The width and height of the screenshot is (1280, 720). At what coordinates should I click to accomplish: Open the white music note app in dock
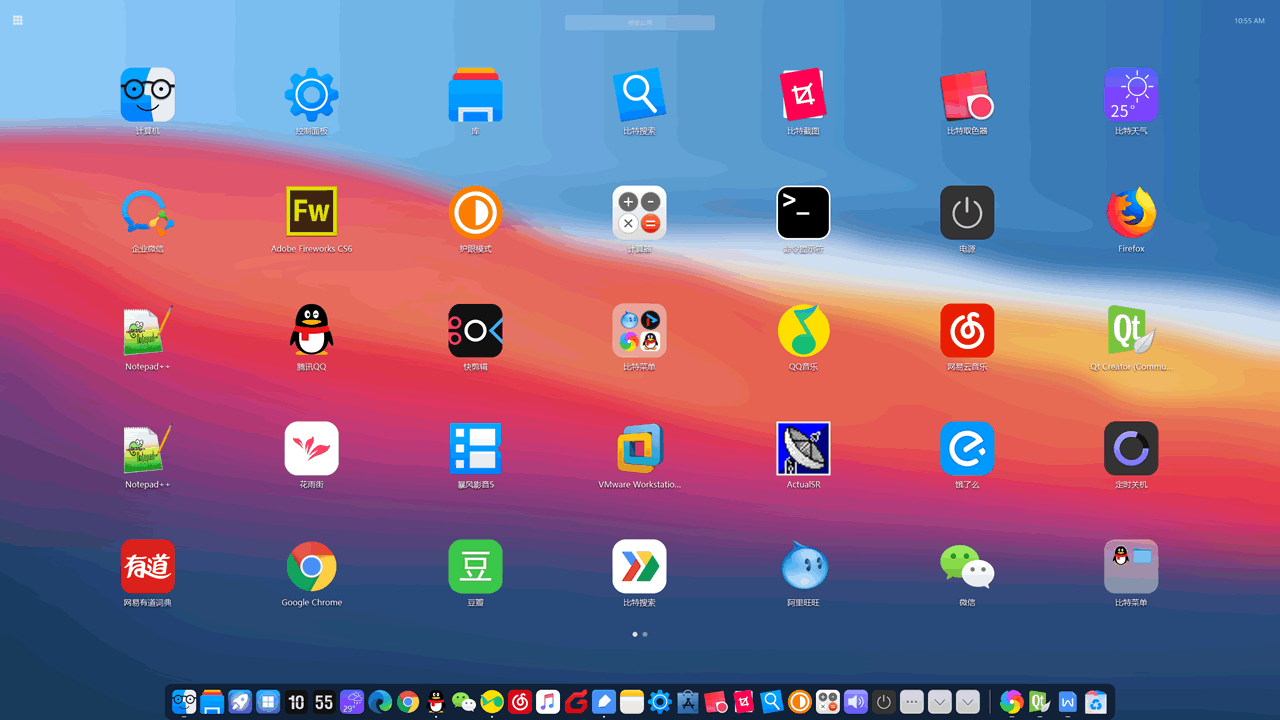[548, 702]
